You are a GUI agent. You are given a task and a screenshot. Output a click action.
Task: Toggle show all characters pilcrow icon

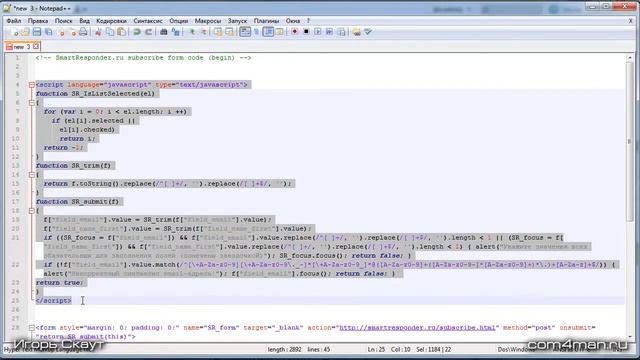click(256, 32)
